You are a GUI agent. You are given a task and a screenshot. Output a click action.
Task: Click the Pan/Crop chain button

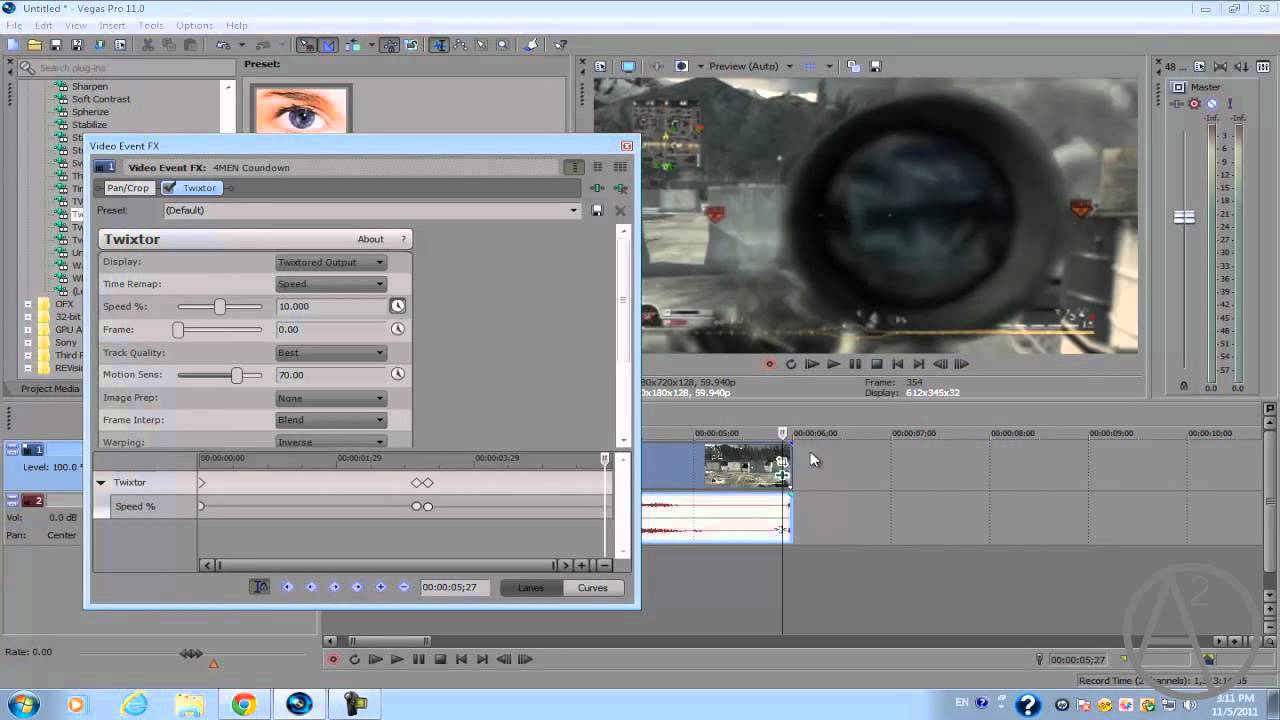[127, 188]
